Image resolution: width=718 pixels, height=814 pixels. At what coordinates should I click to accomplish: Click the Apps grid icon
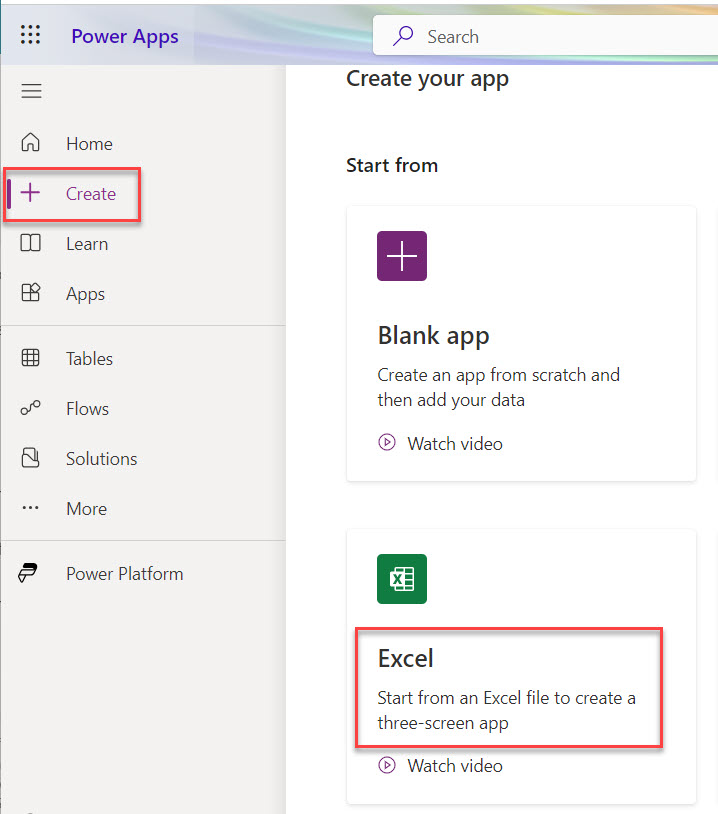pos(30,292)
